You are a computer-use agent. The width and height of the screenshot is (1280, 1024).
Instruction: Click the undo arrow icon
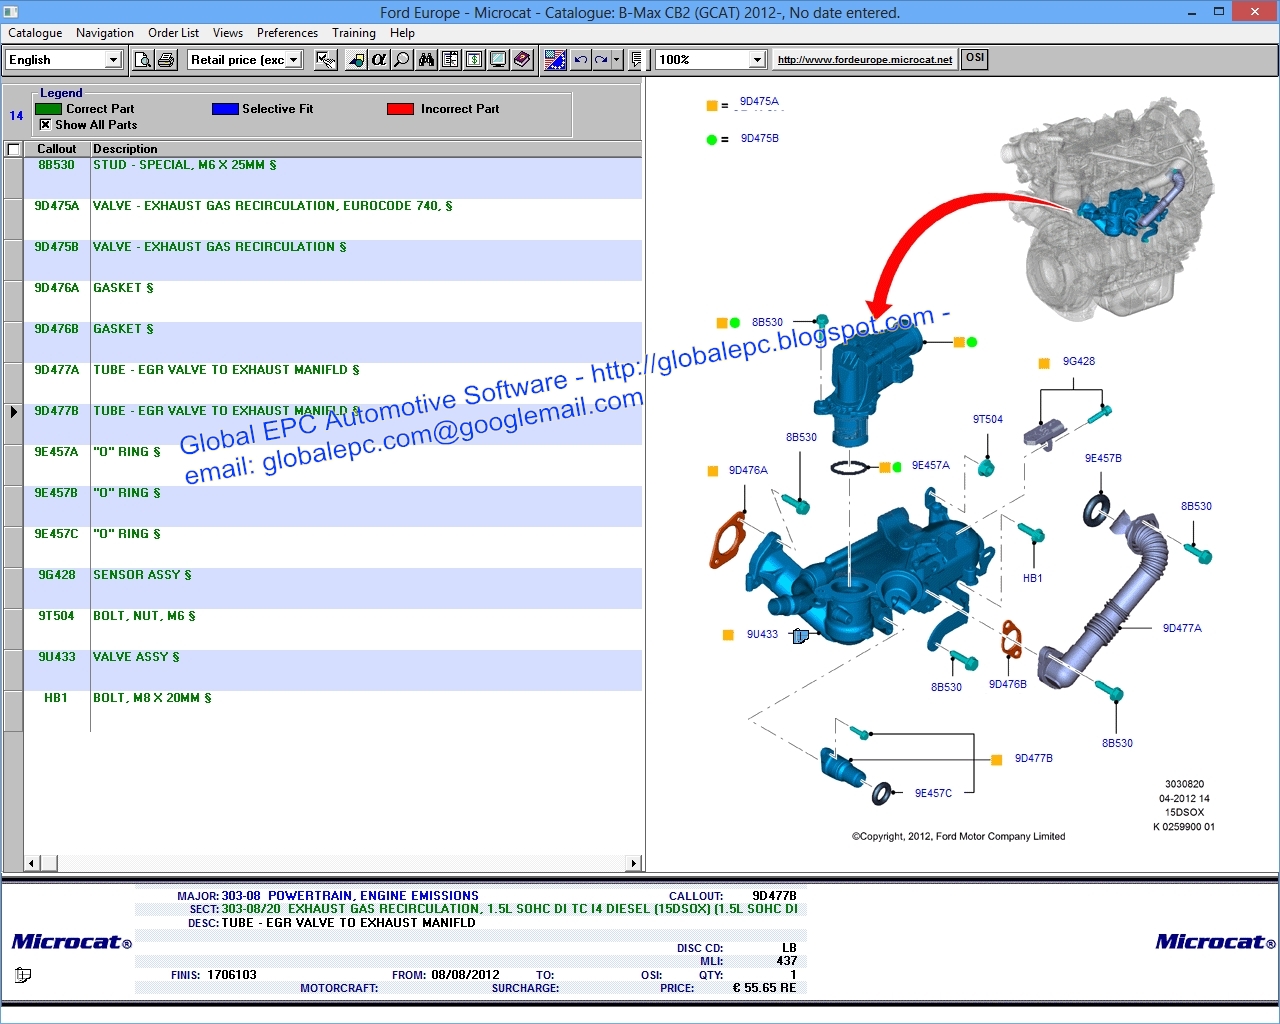(579, 59)
